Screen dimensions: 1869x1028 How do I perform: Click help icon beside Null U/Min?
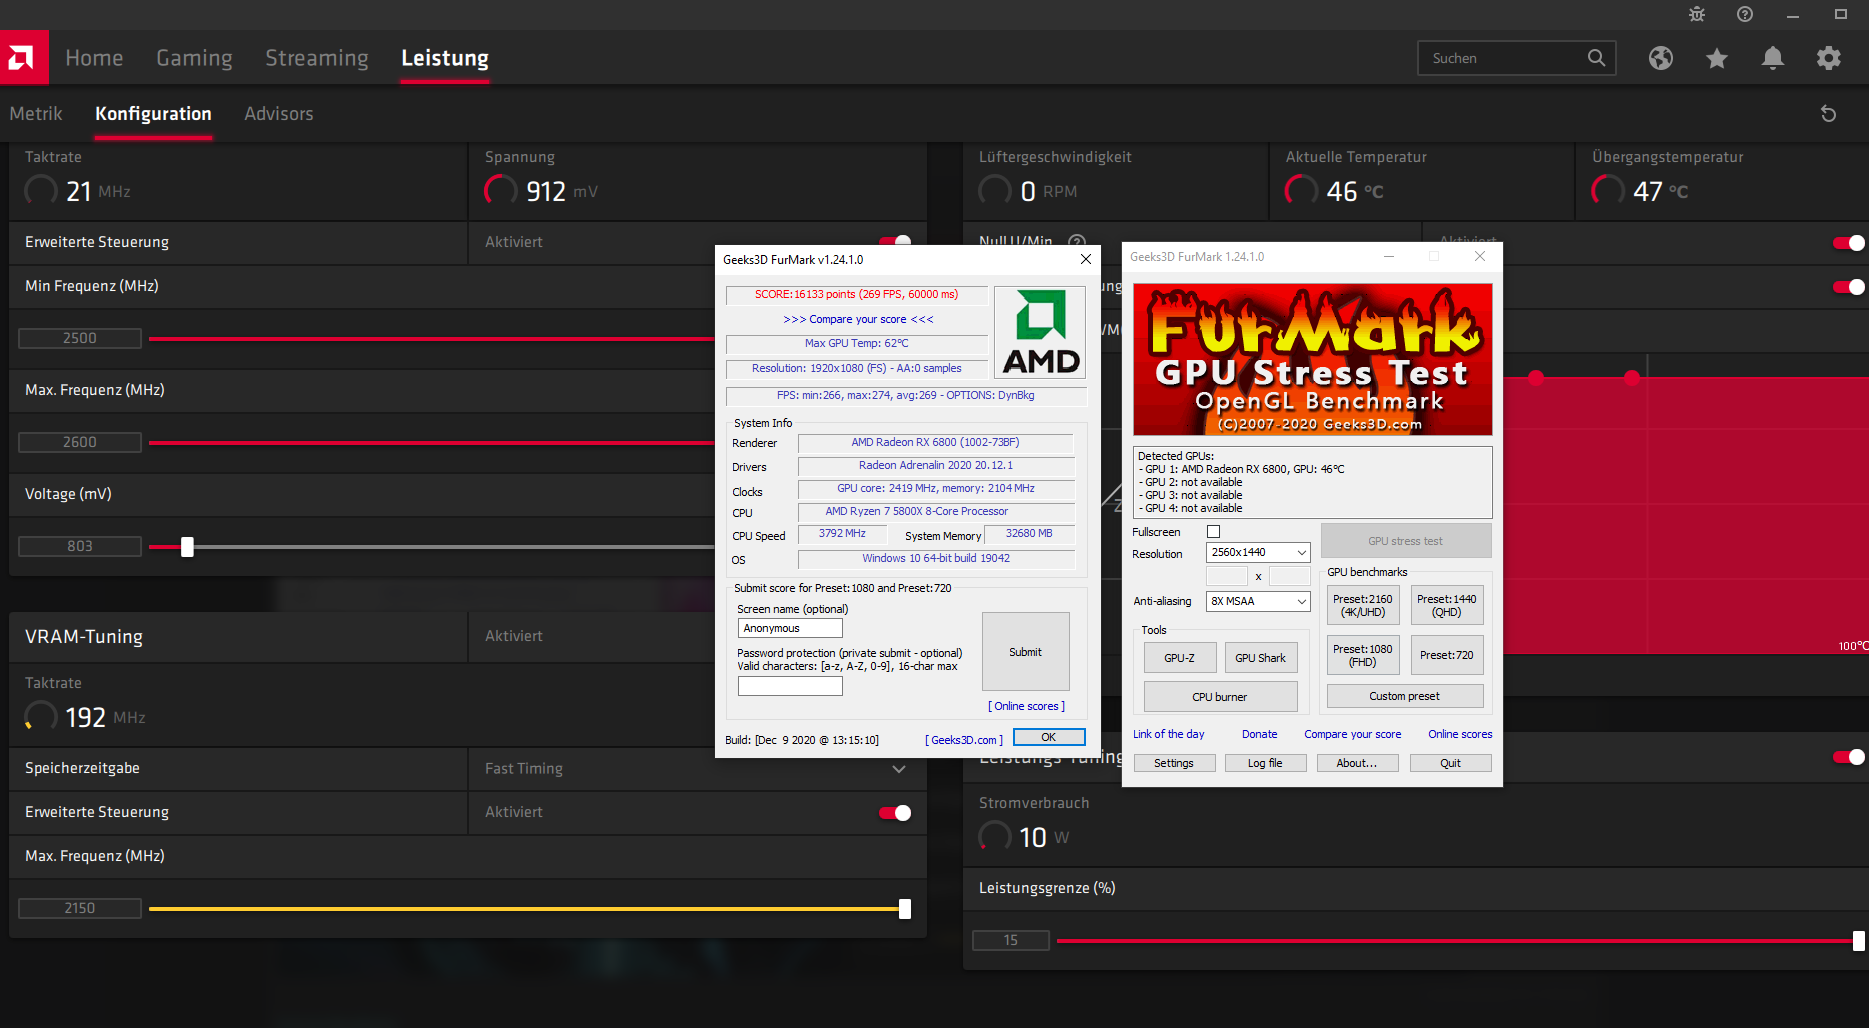click(1077, 241)
